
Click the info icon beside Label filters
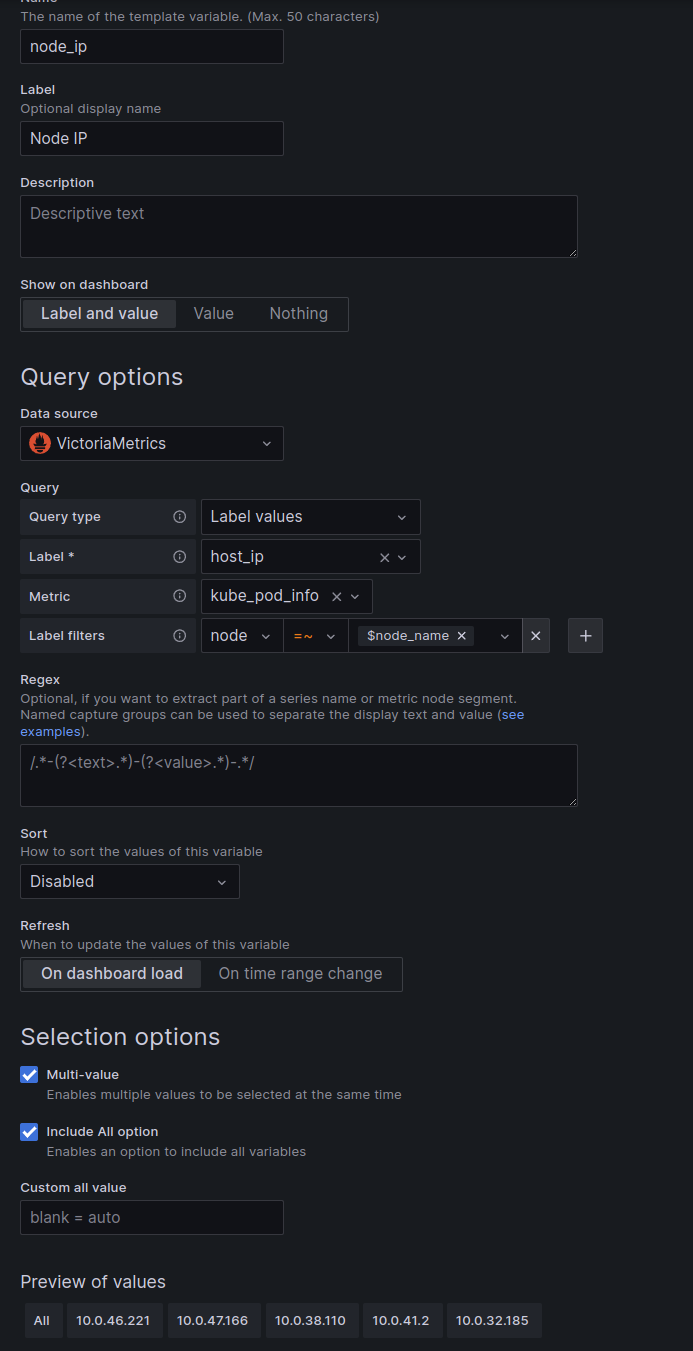pos(180,635)
